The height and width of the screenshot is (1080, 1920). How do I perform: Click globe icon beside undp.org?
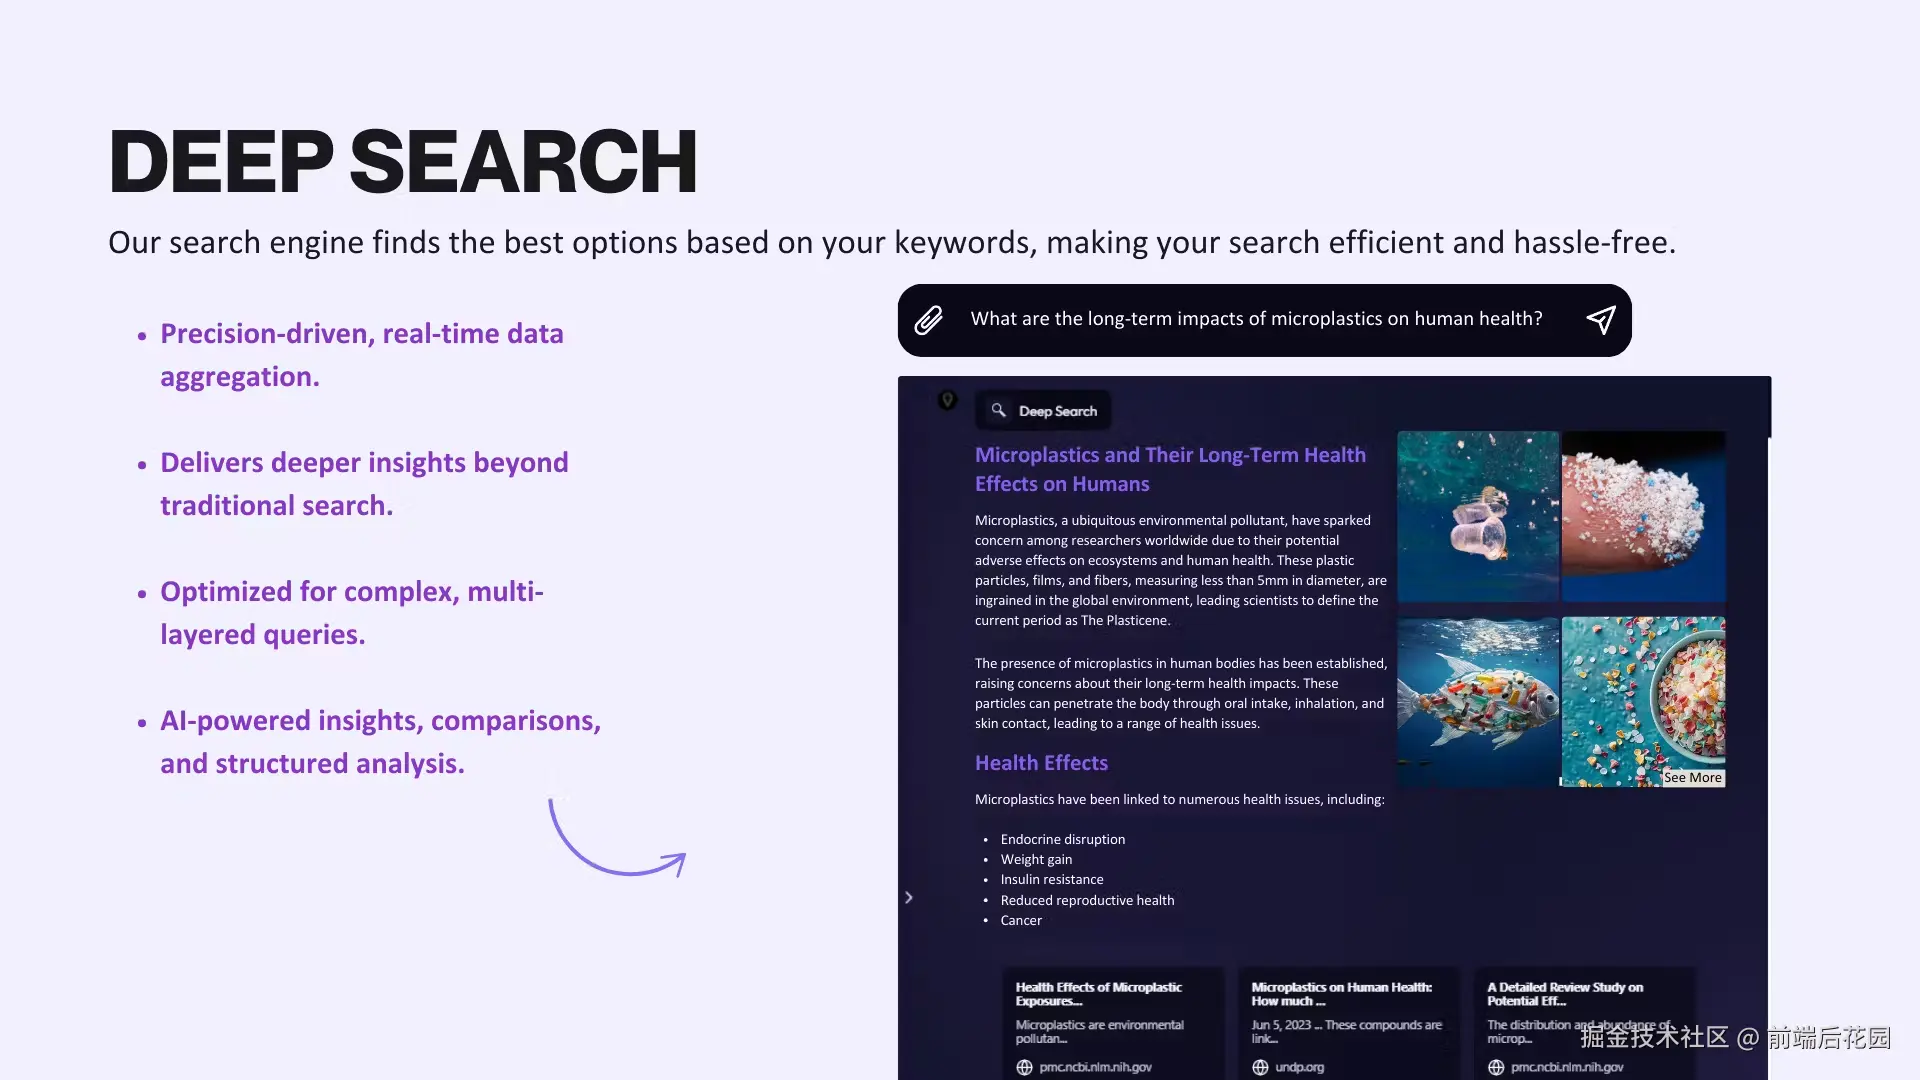click(x=1260, y=1067)
